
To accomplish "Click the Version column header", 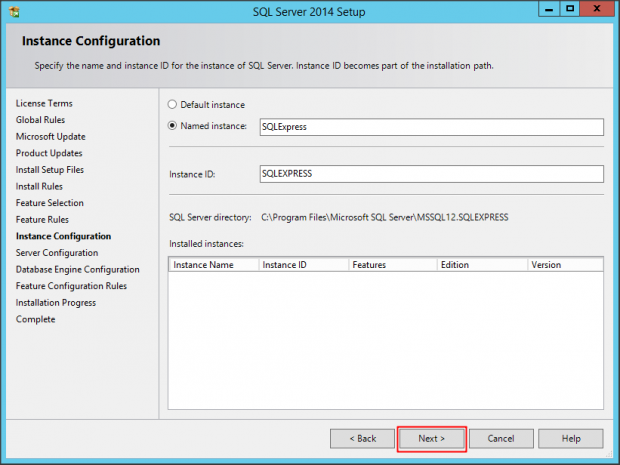I will (x=565, y=265).
